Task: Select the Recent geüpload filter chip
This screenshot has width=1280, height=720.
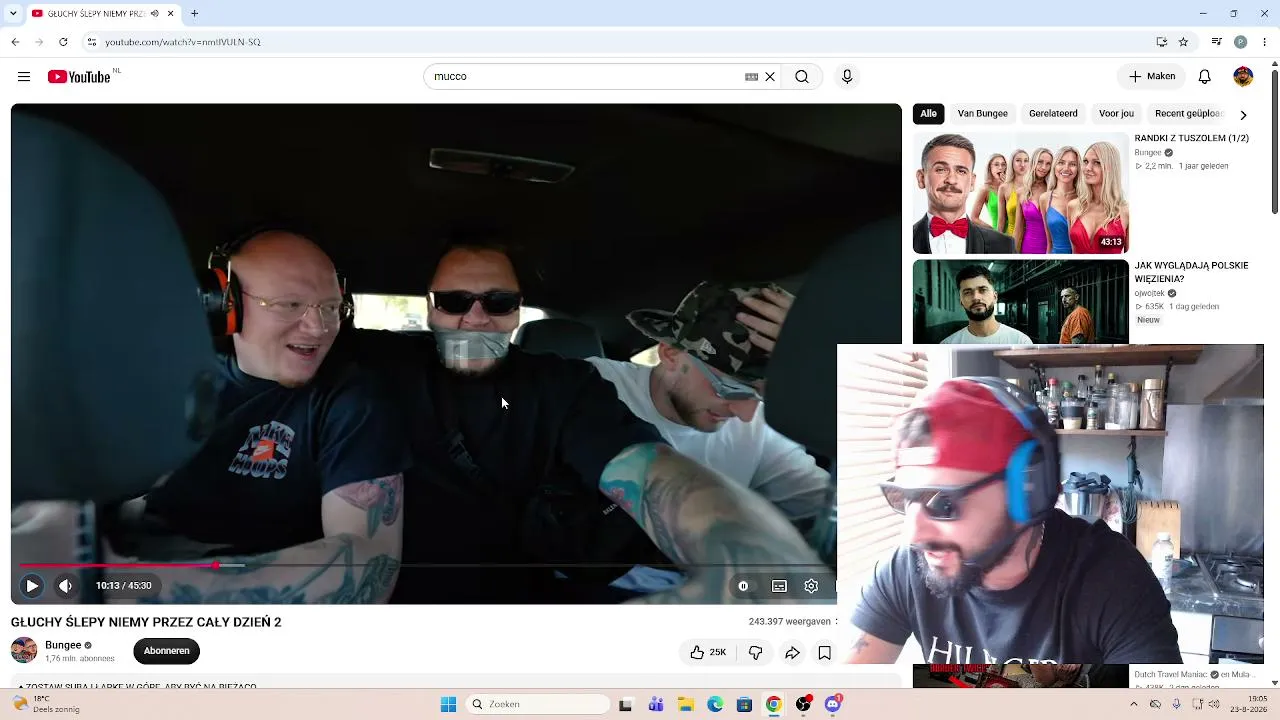Action: 1188,114
